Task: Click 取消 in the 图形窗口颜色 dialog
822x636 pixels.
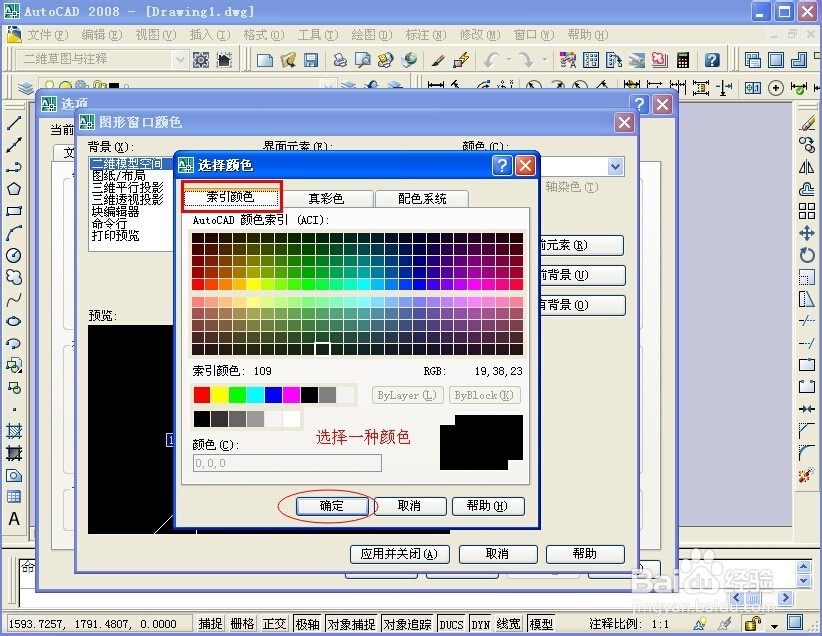Action: coord(497,554)
